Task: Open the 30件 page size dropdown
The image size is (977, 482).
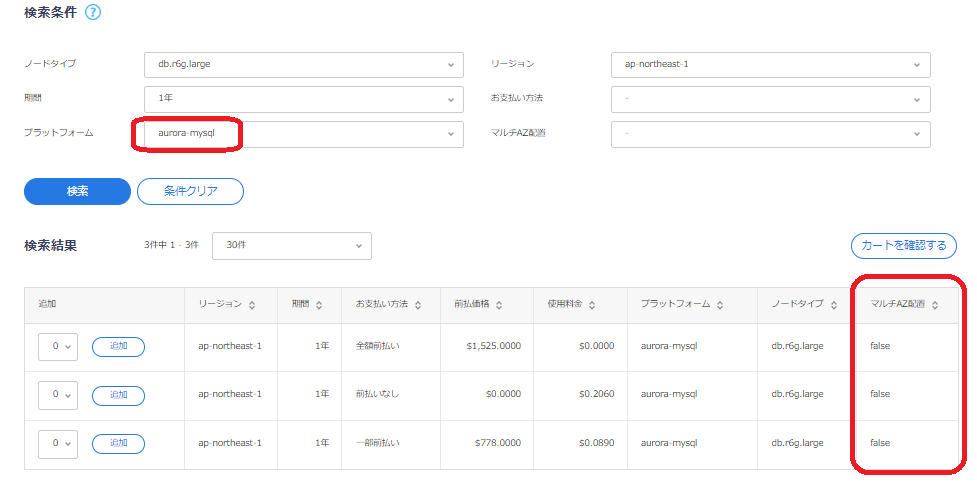Action: [x=292, y=246]
